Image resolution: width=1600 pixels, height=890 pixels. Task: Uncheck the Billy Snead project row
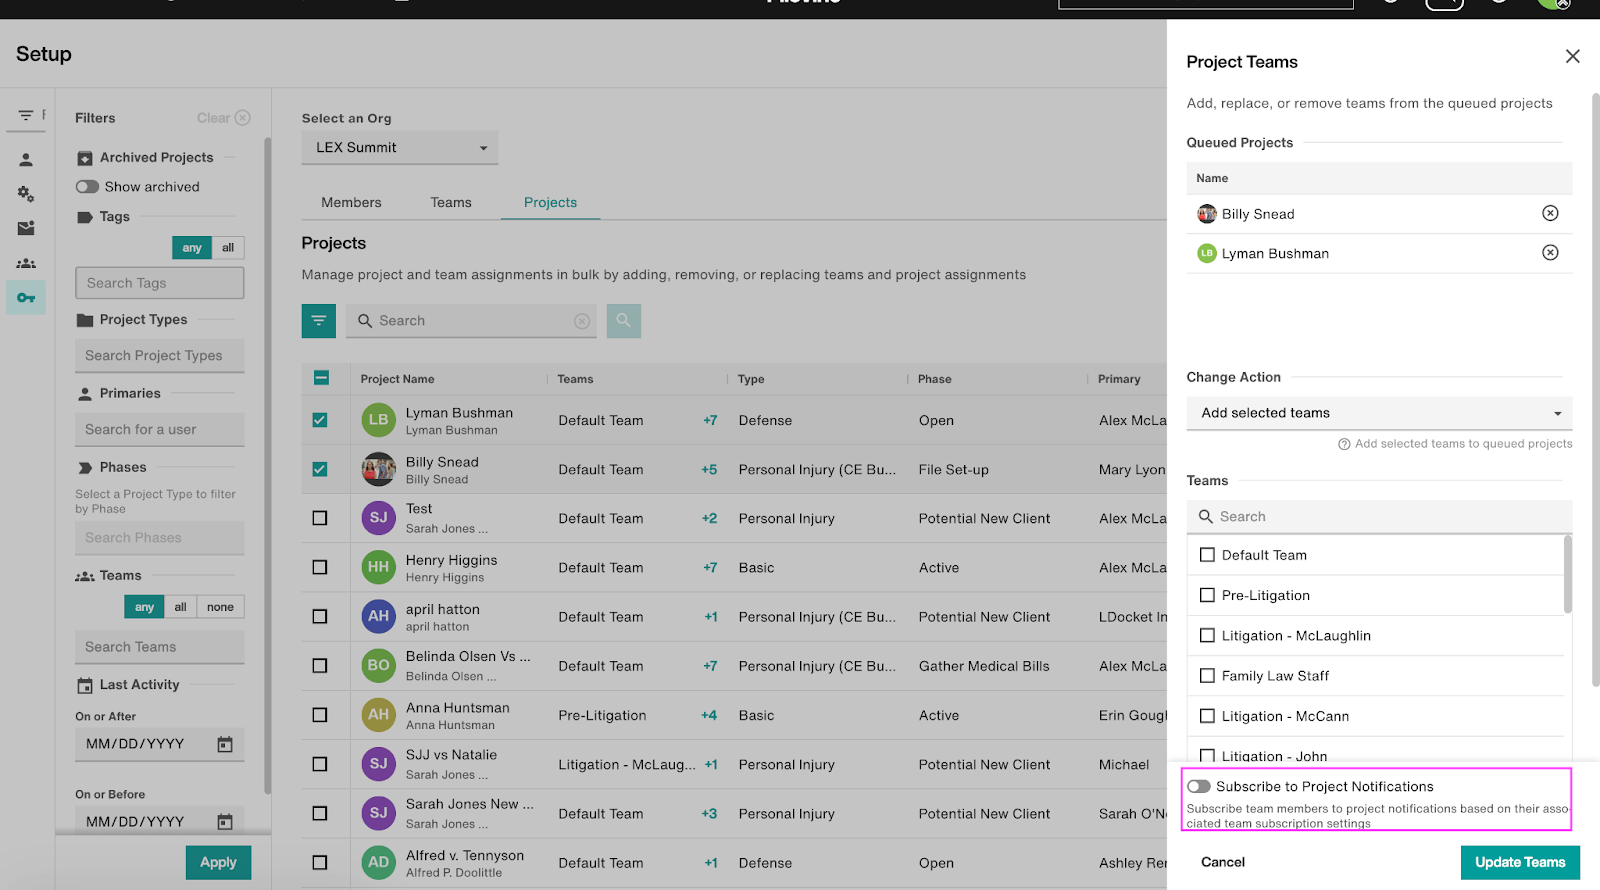pyautogui.click(x=320, y=469)
